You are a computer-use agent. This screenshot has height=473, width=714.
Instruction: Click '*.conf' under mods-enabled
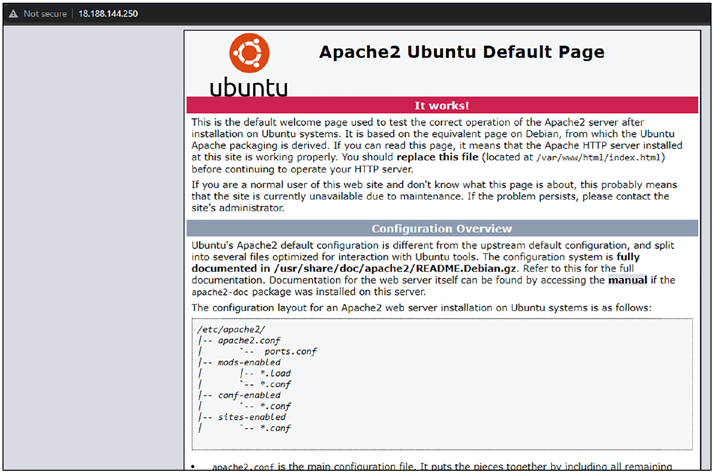275,384
